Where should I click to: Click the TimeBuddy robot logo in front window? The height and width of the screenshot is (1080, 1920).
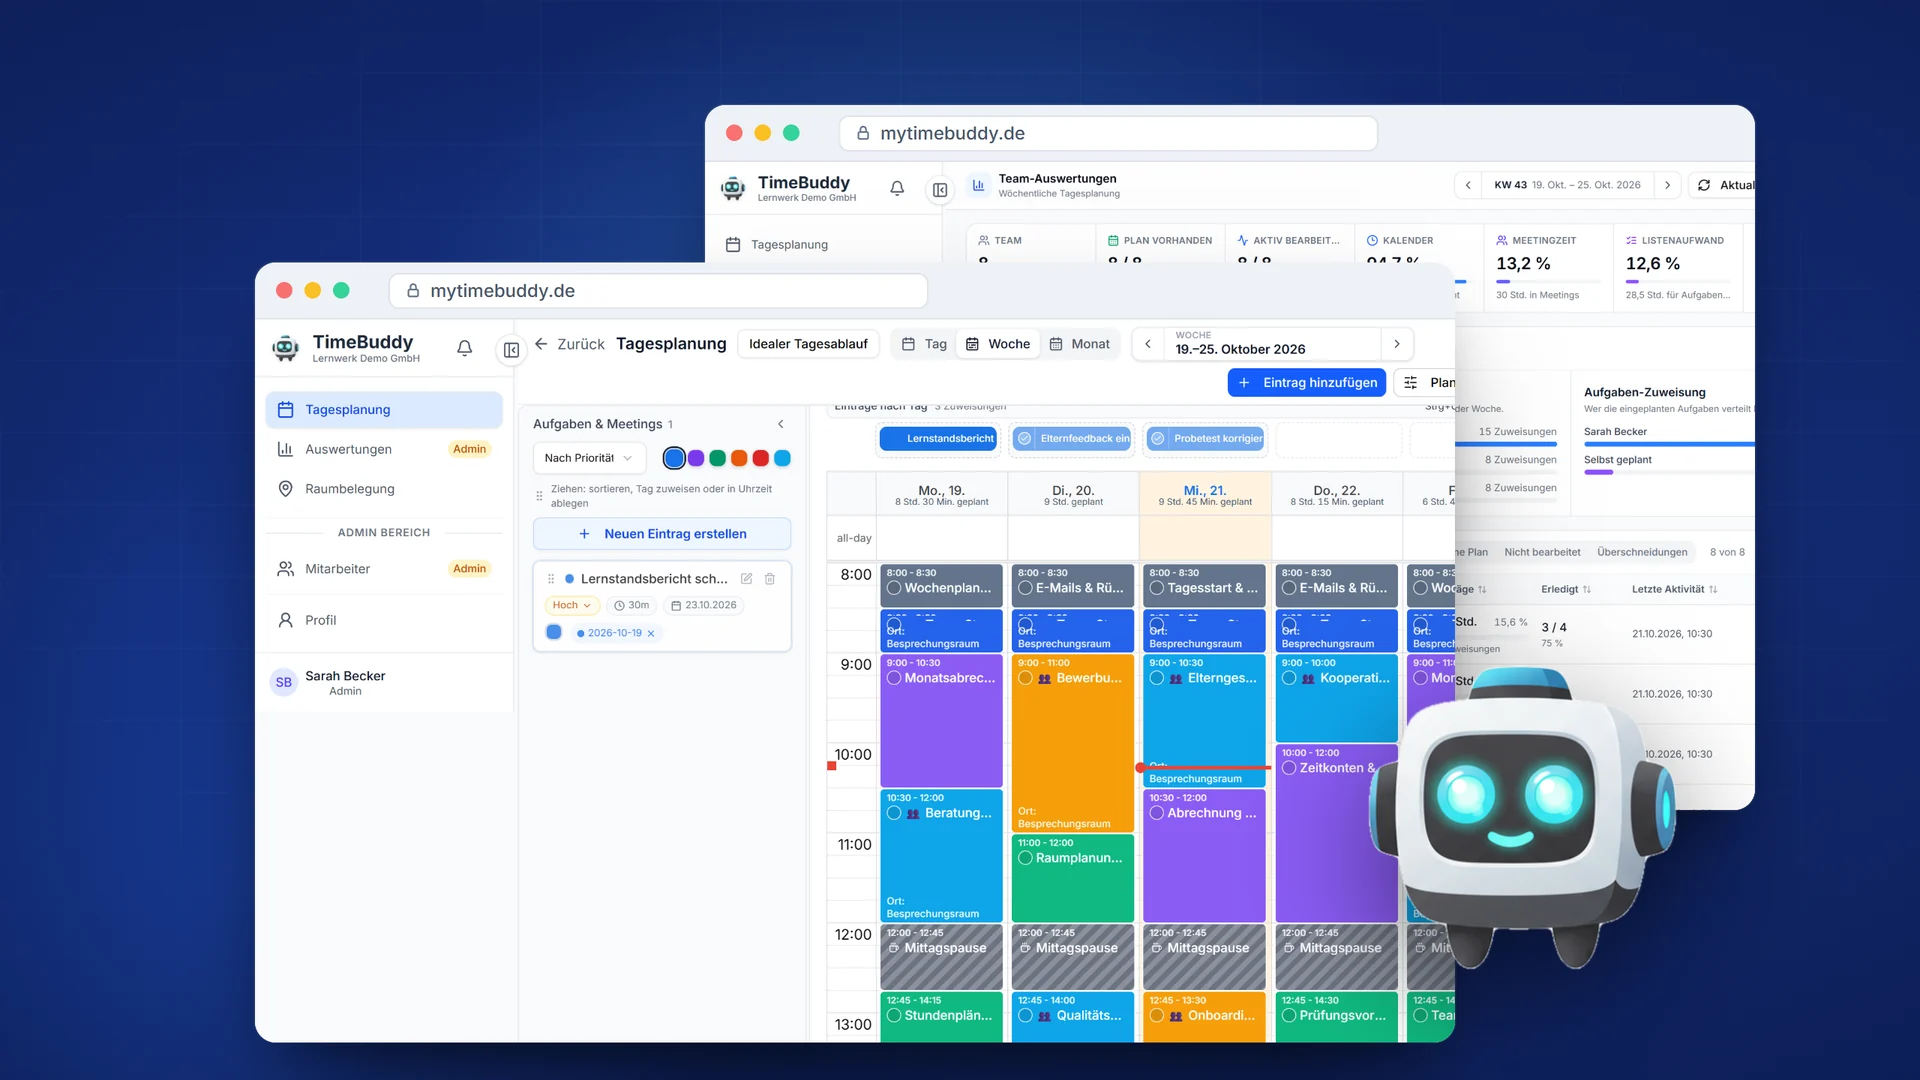tap(286, 348)
